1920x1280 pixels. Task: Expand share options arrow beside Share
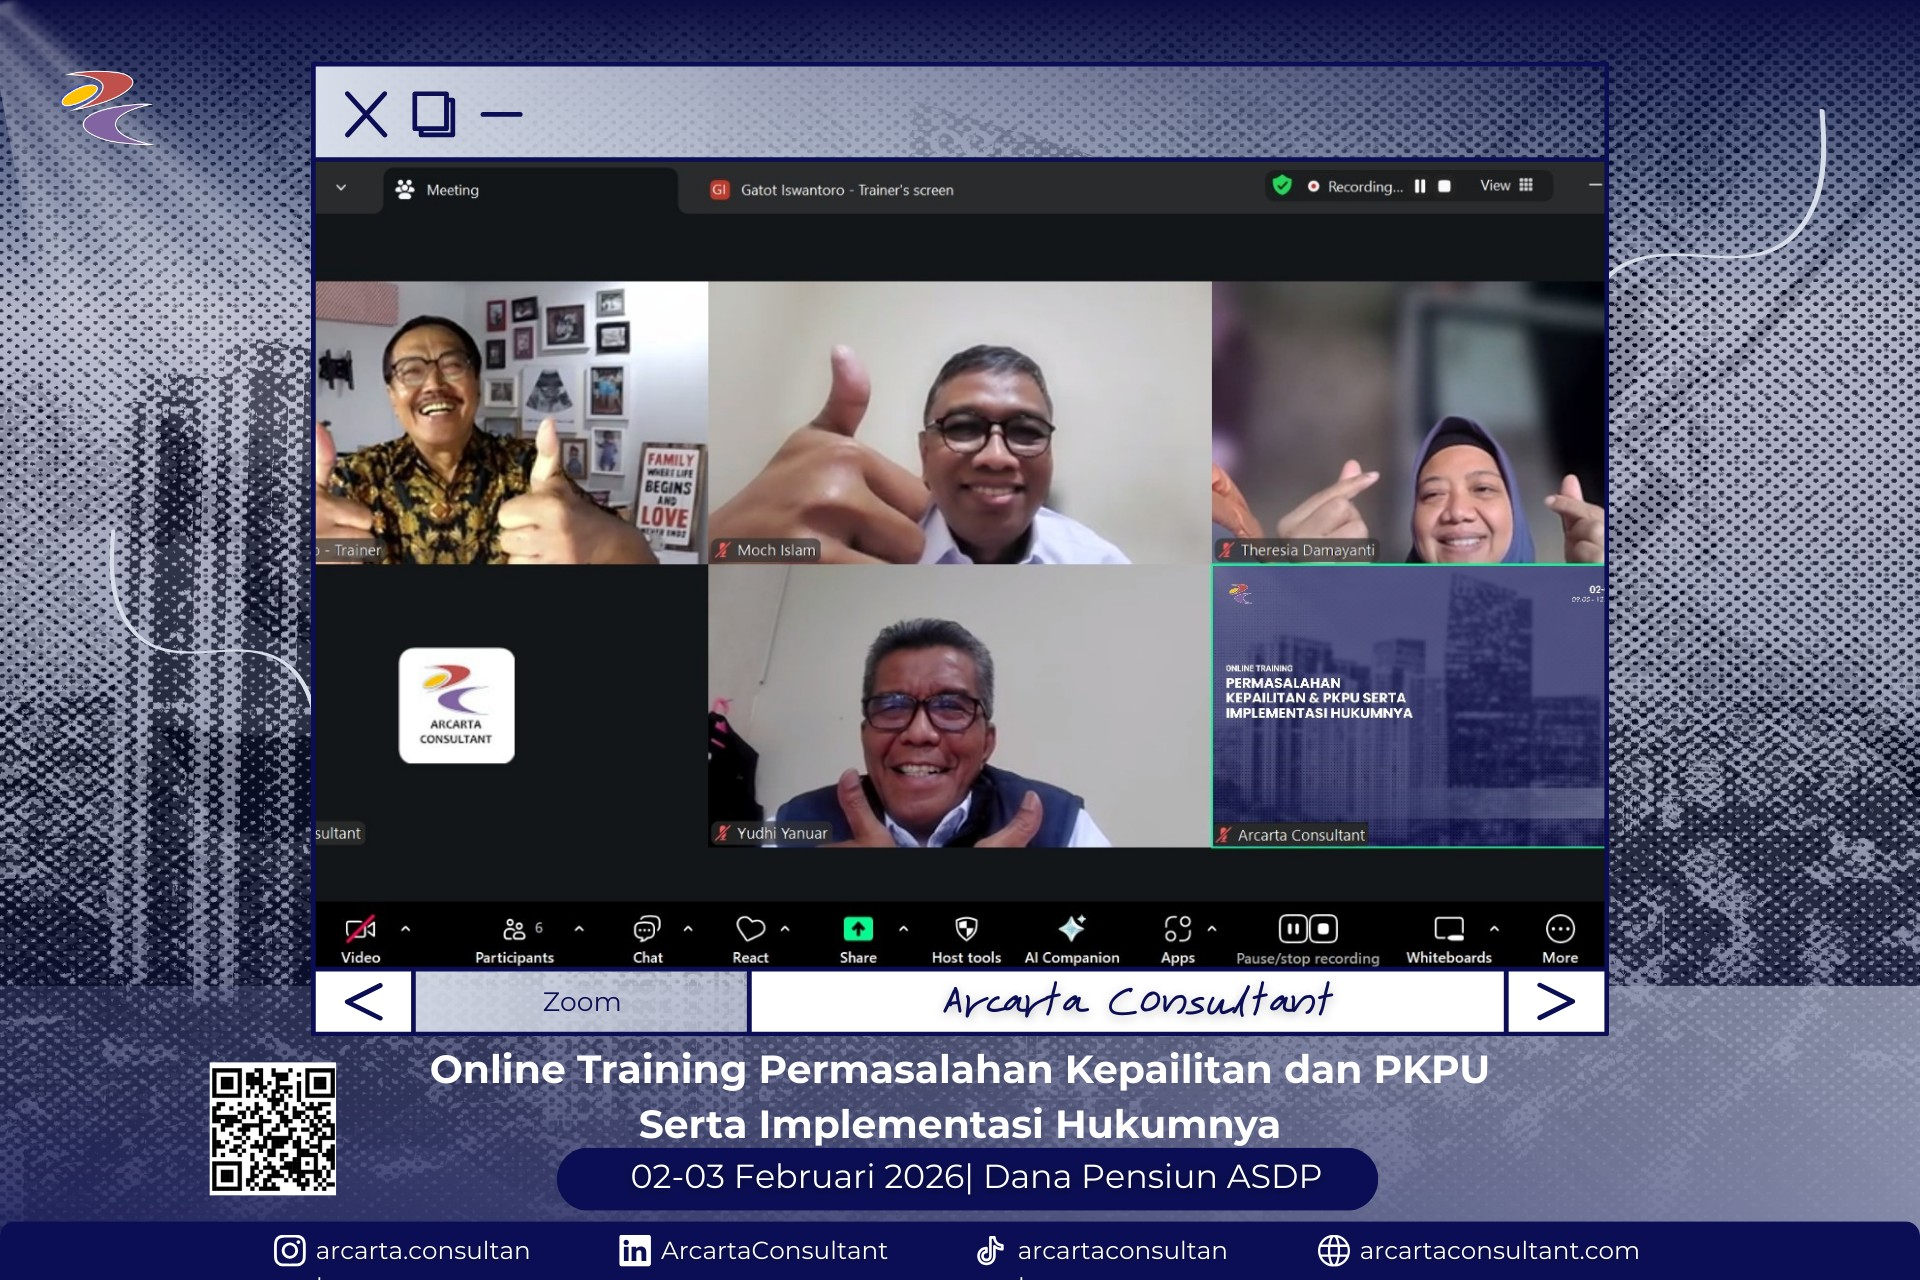coord(903,929)
